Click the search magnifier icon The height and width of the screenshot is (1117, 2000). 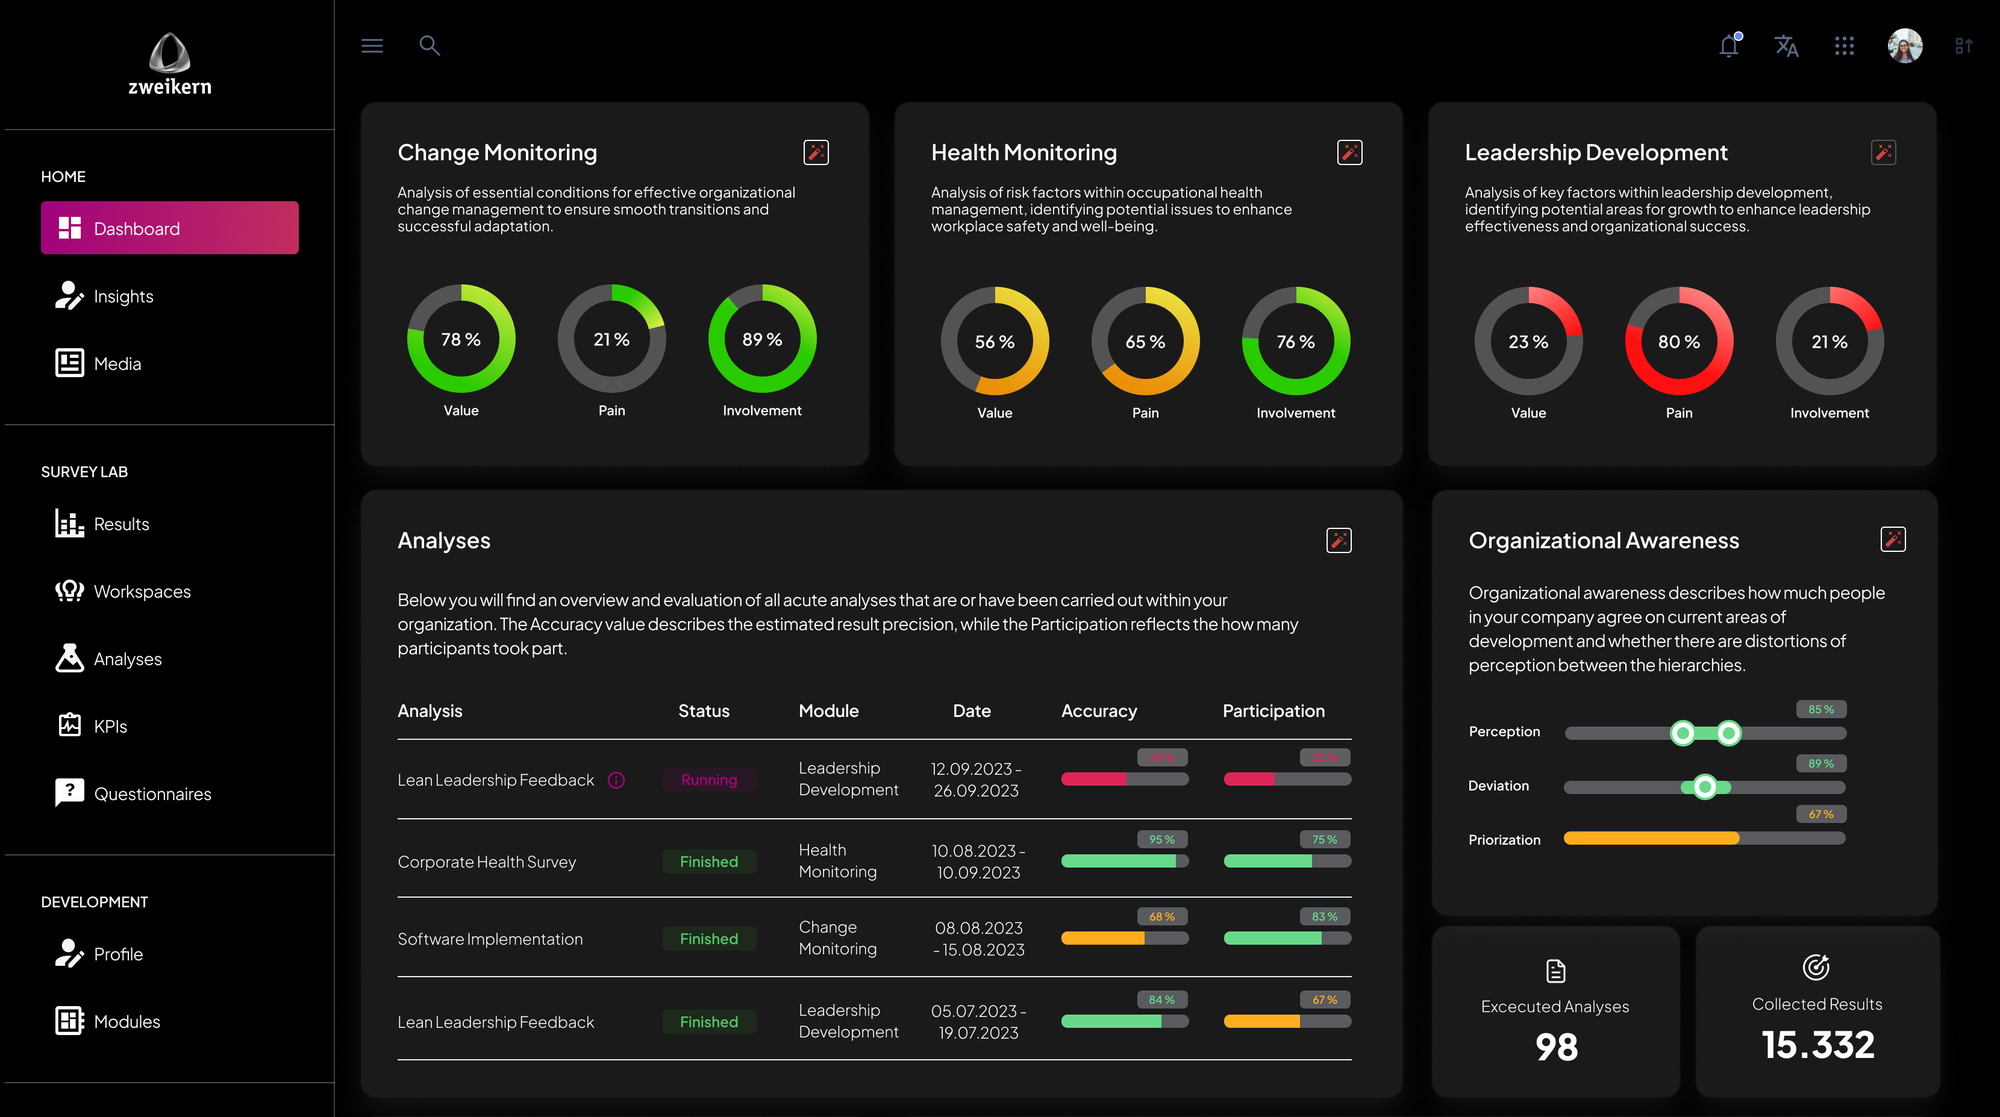point(429,46)
